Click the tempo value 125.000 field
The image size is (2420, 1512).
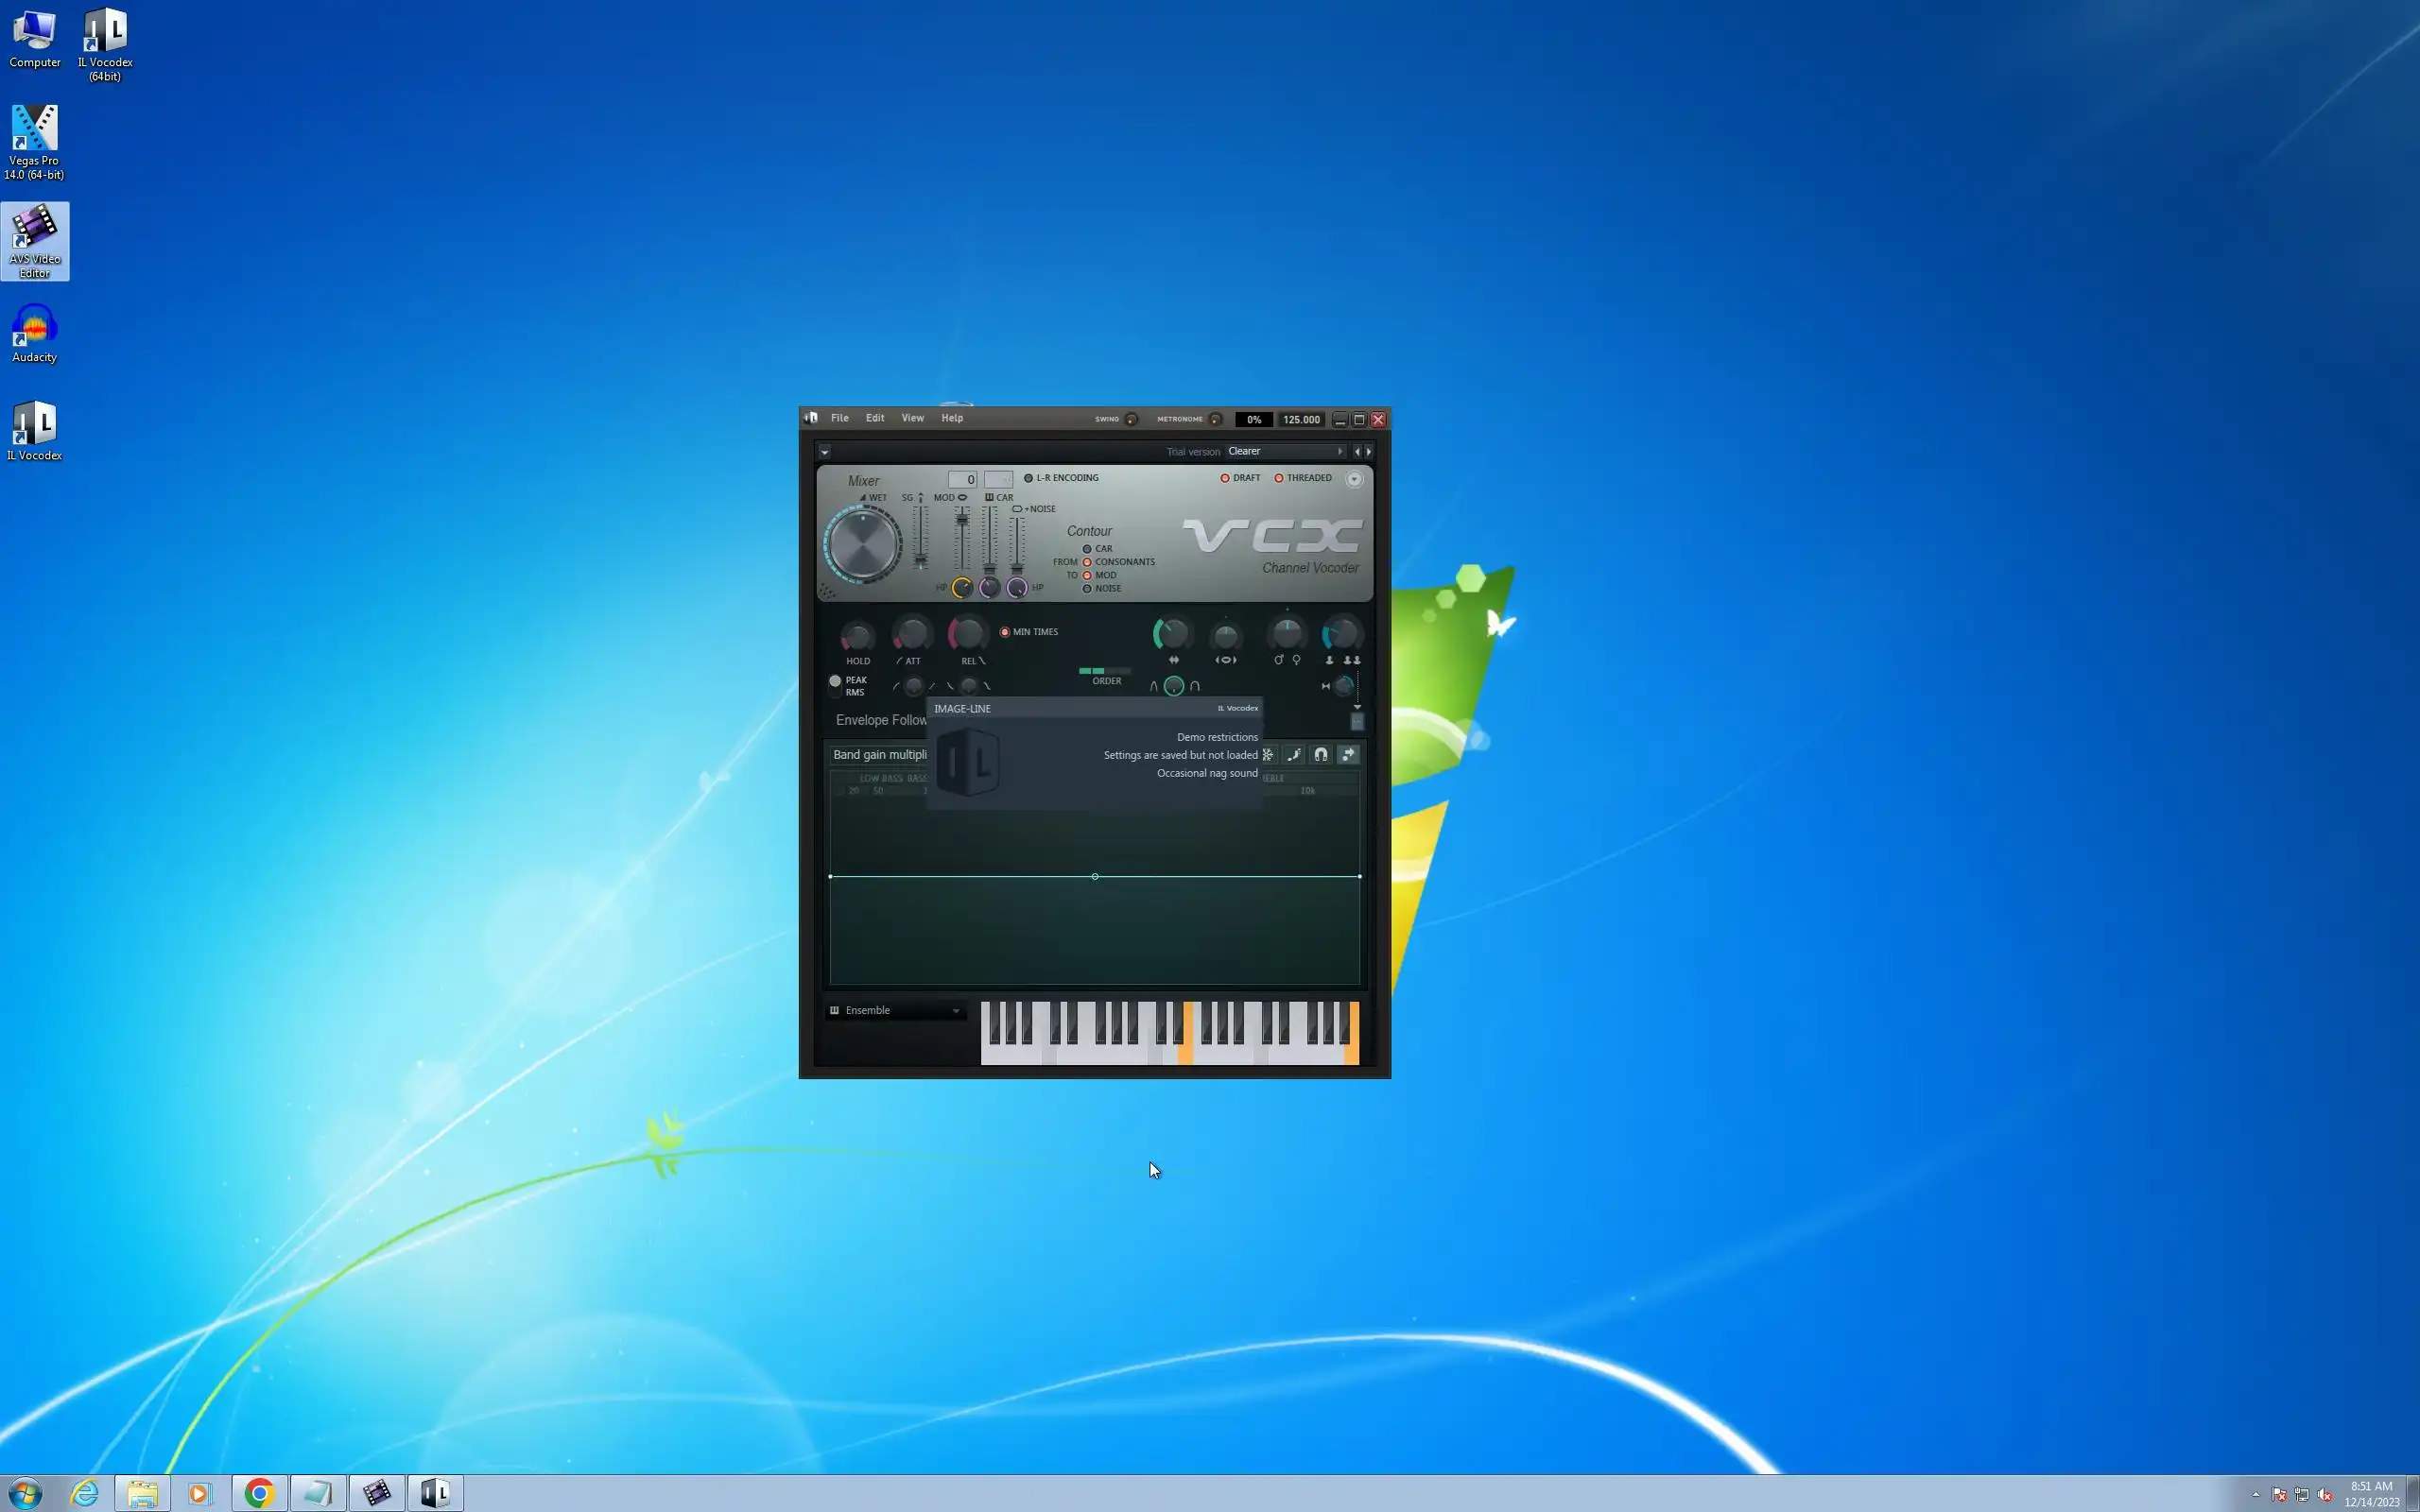[x=1300, y=420]
